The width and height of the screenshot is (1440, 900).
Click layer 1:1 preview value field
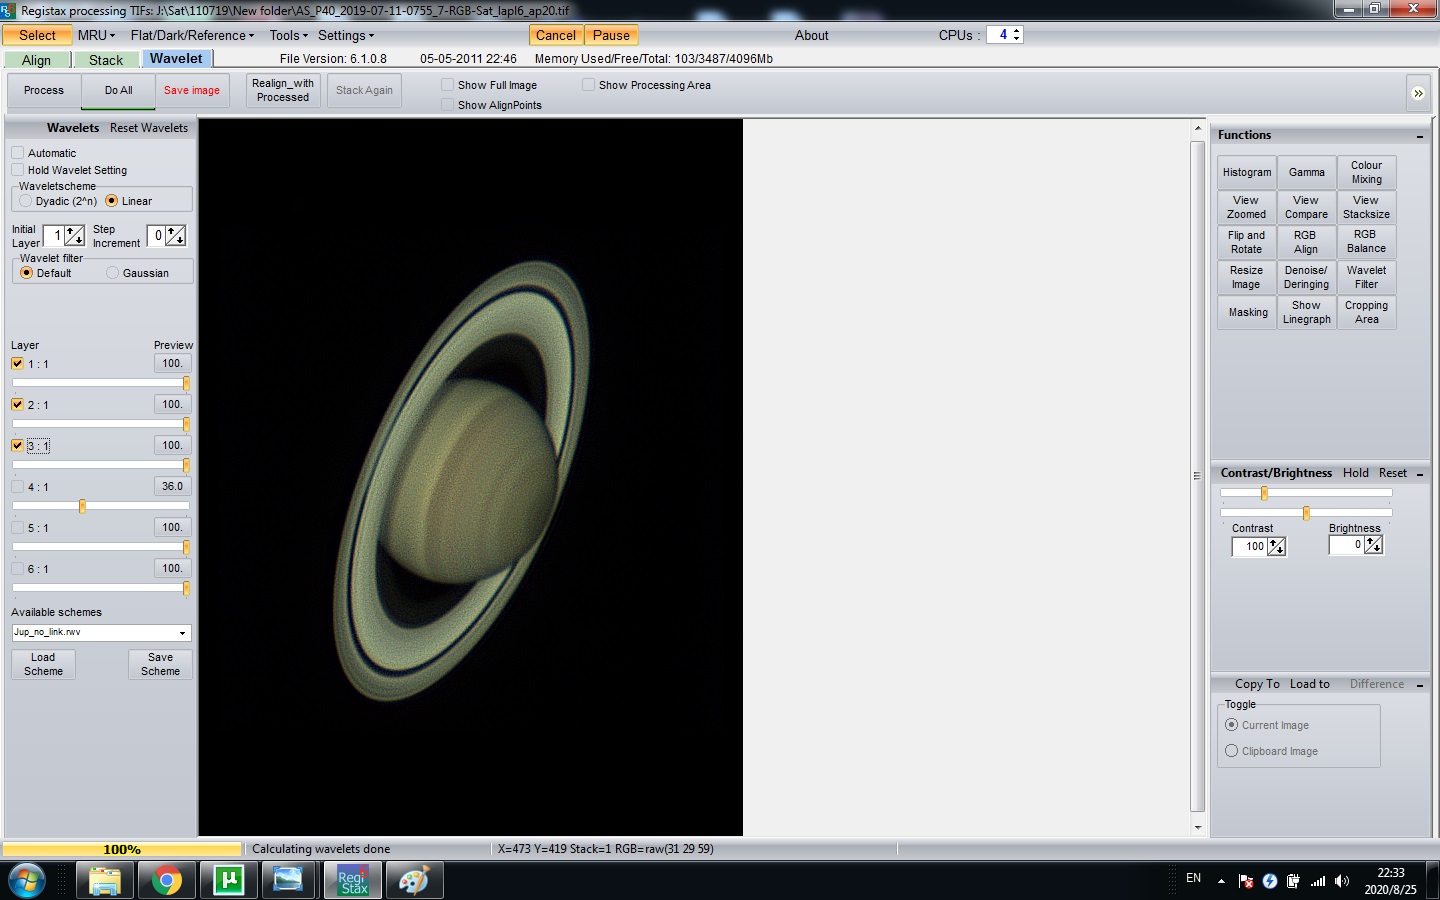click(172, 364)
